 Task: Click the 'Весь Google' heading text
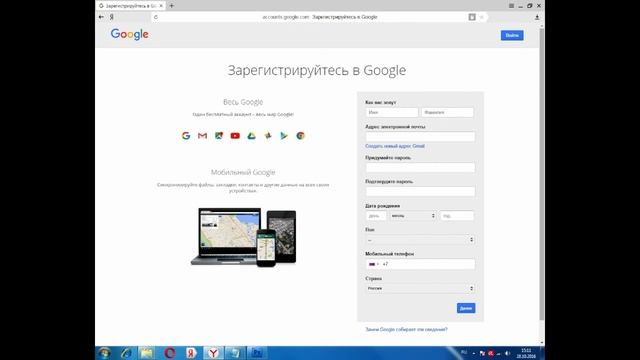(x=243, y=102)
